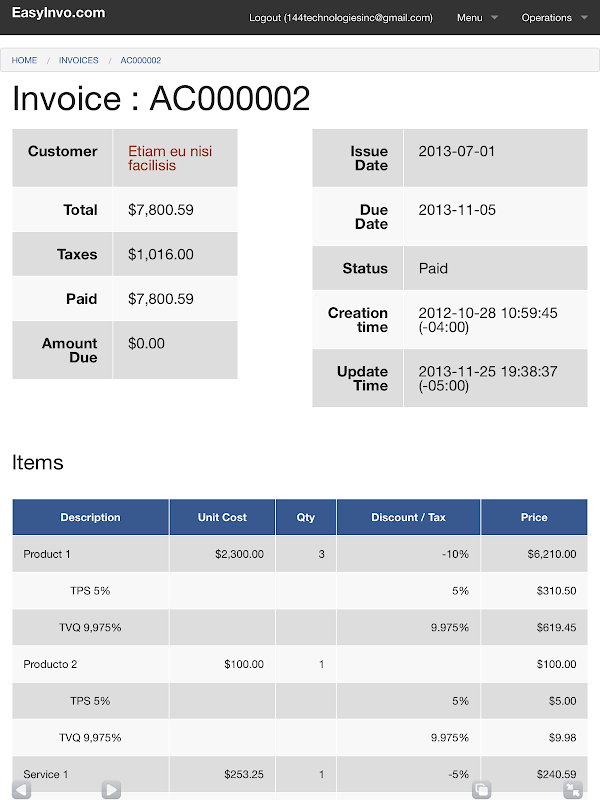Tap the fullscreen expand icon at bottom
Viewport: 600px width, 800px height.
(x=573, y=790)
